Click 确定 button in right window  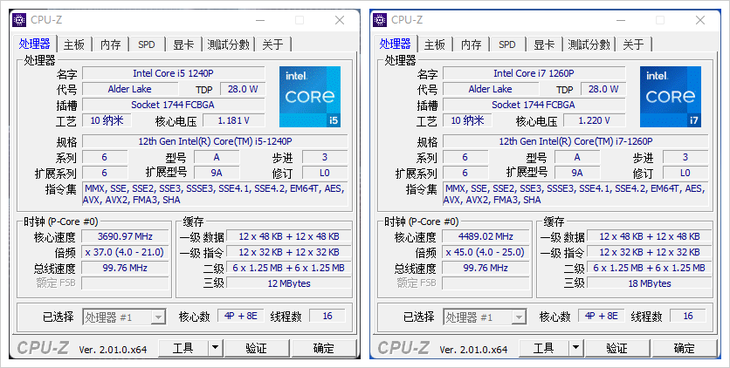pyautogui.click(x=684, y=348)
